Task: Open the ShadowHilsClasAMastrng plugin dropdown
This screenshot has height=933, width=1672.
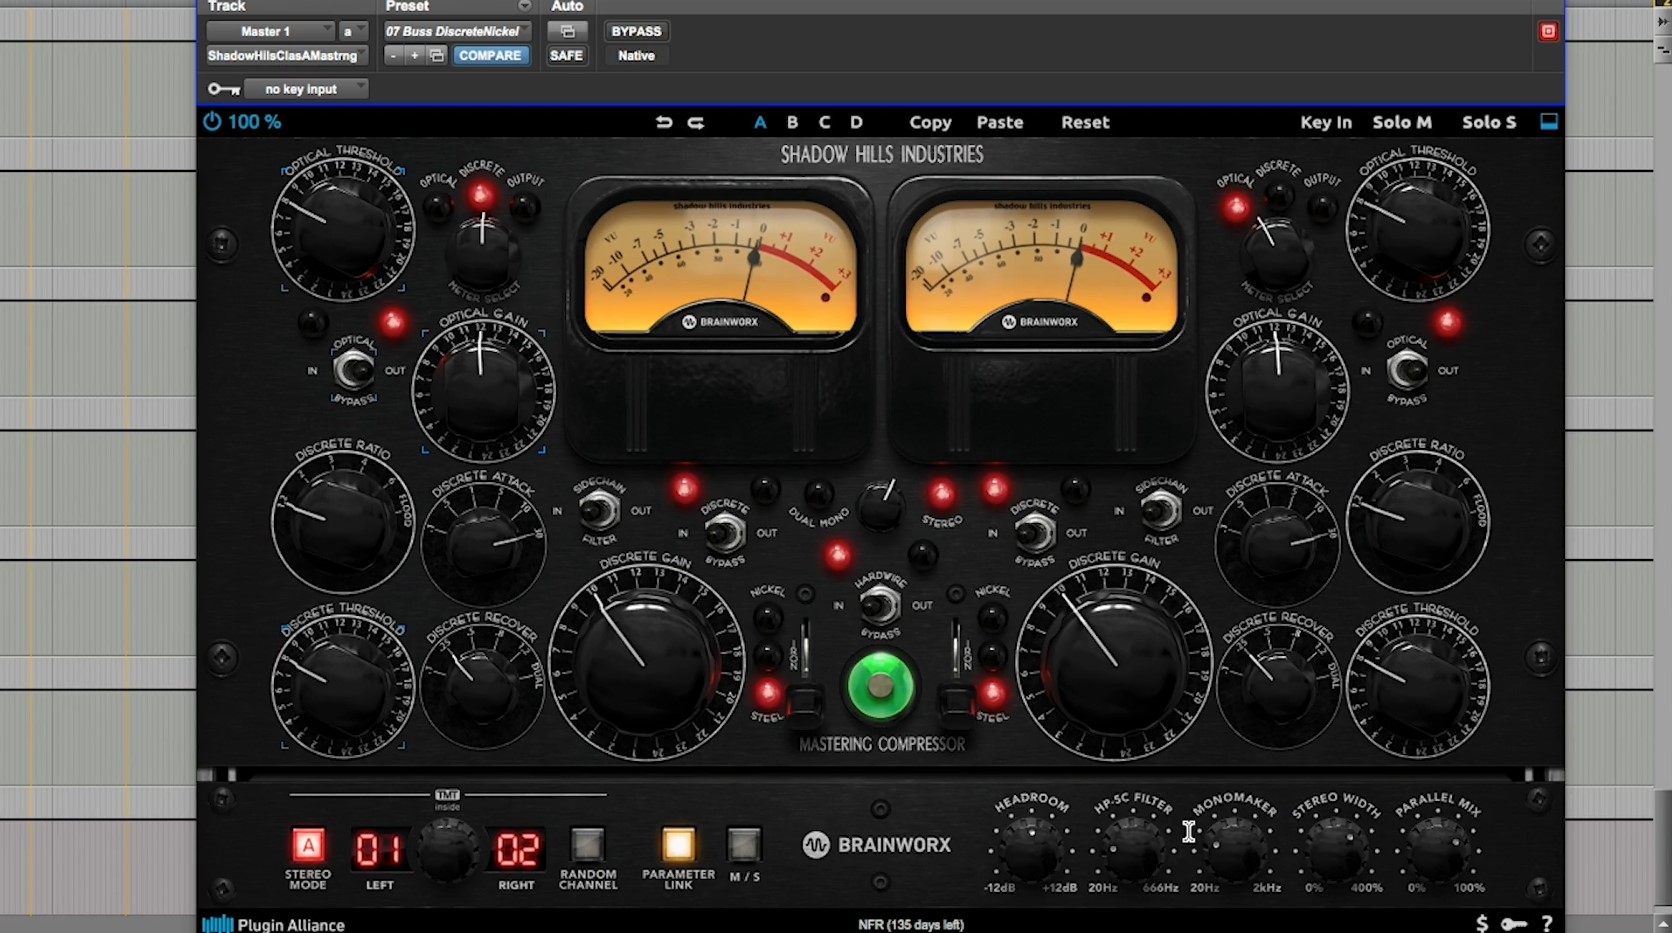Action: [287, 56]
